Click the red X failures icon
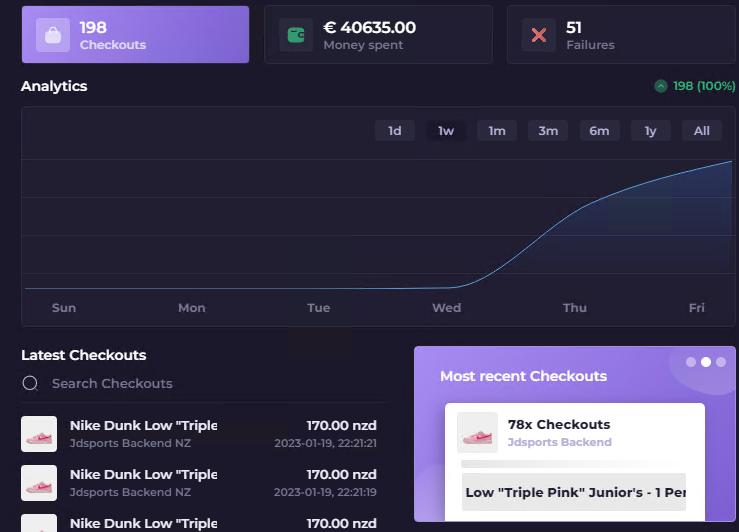 point(539,35)
